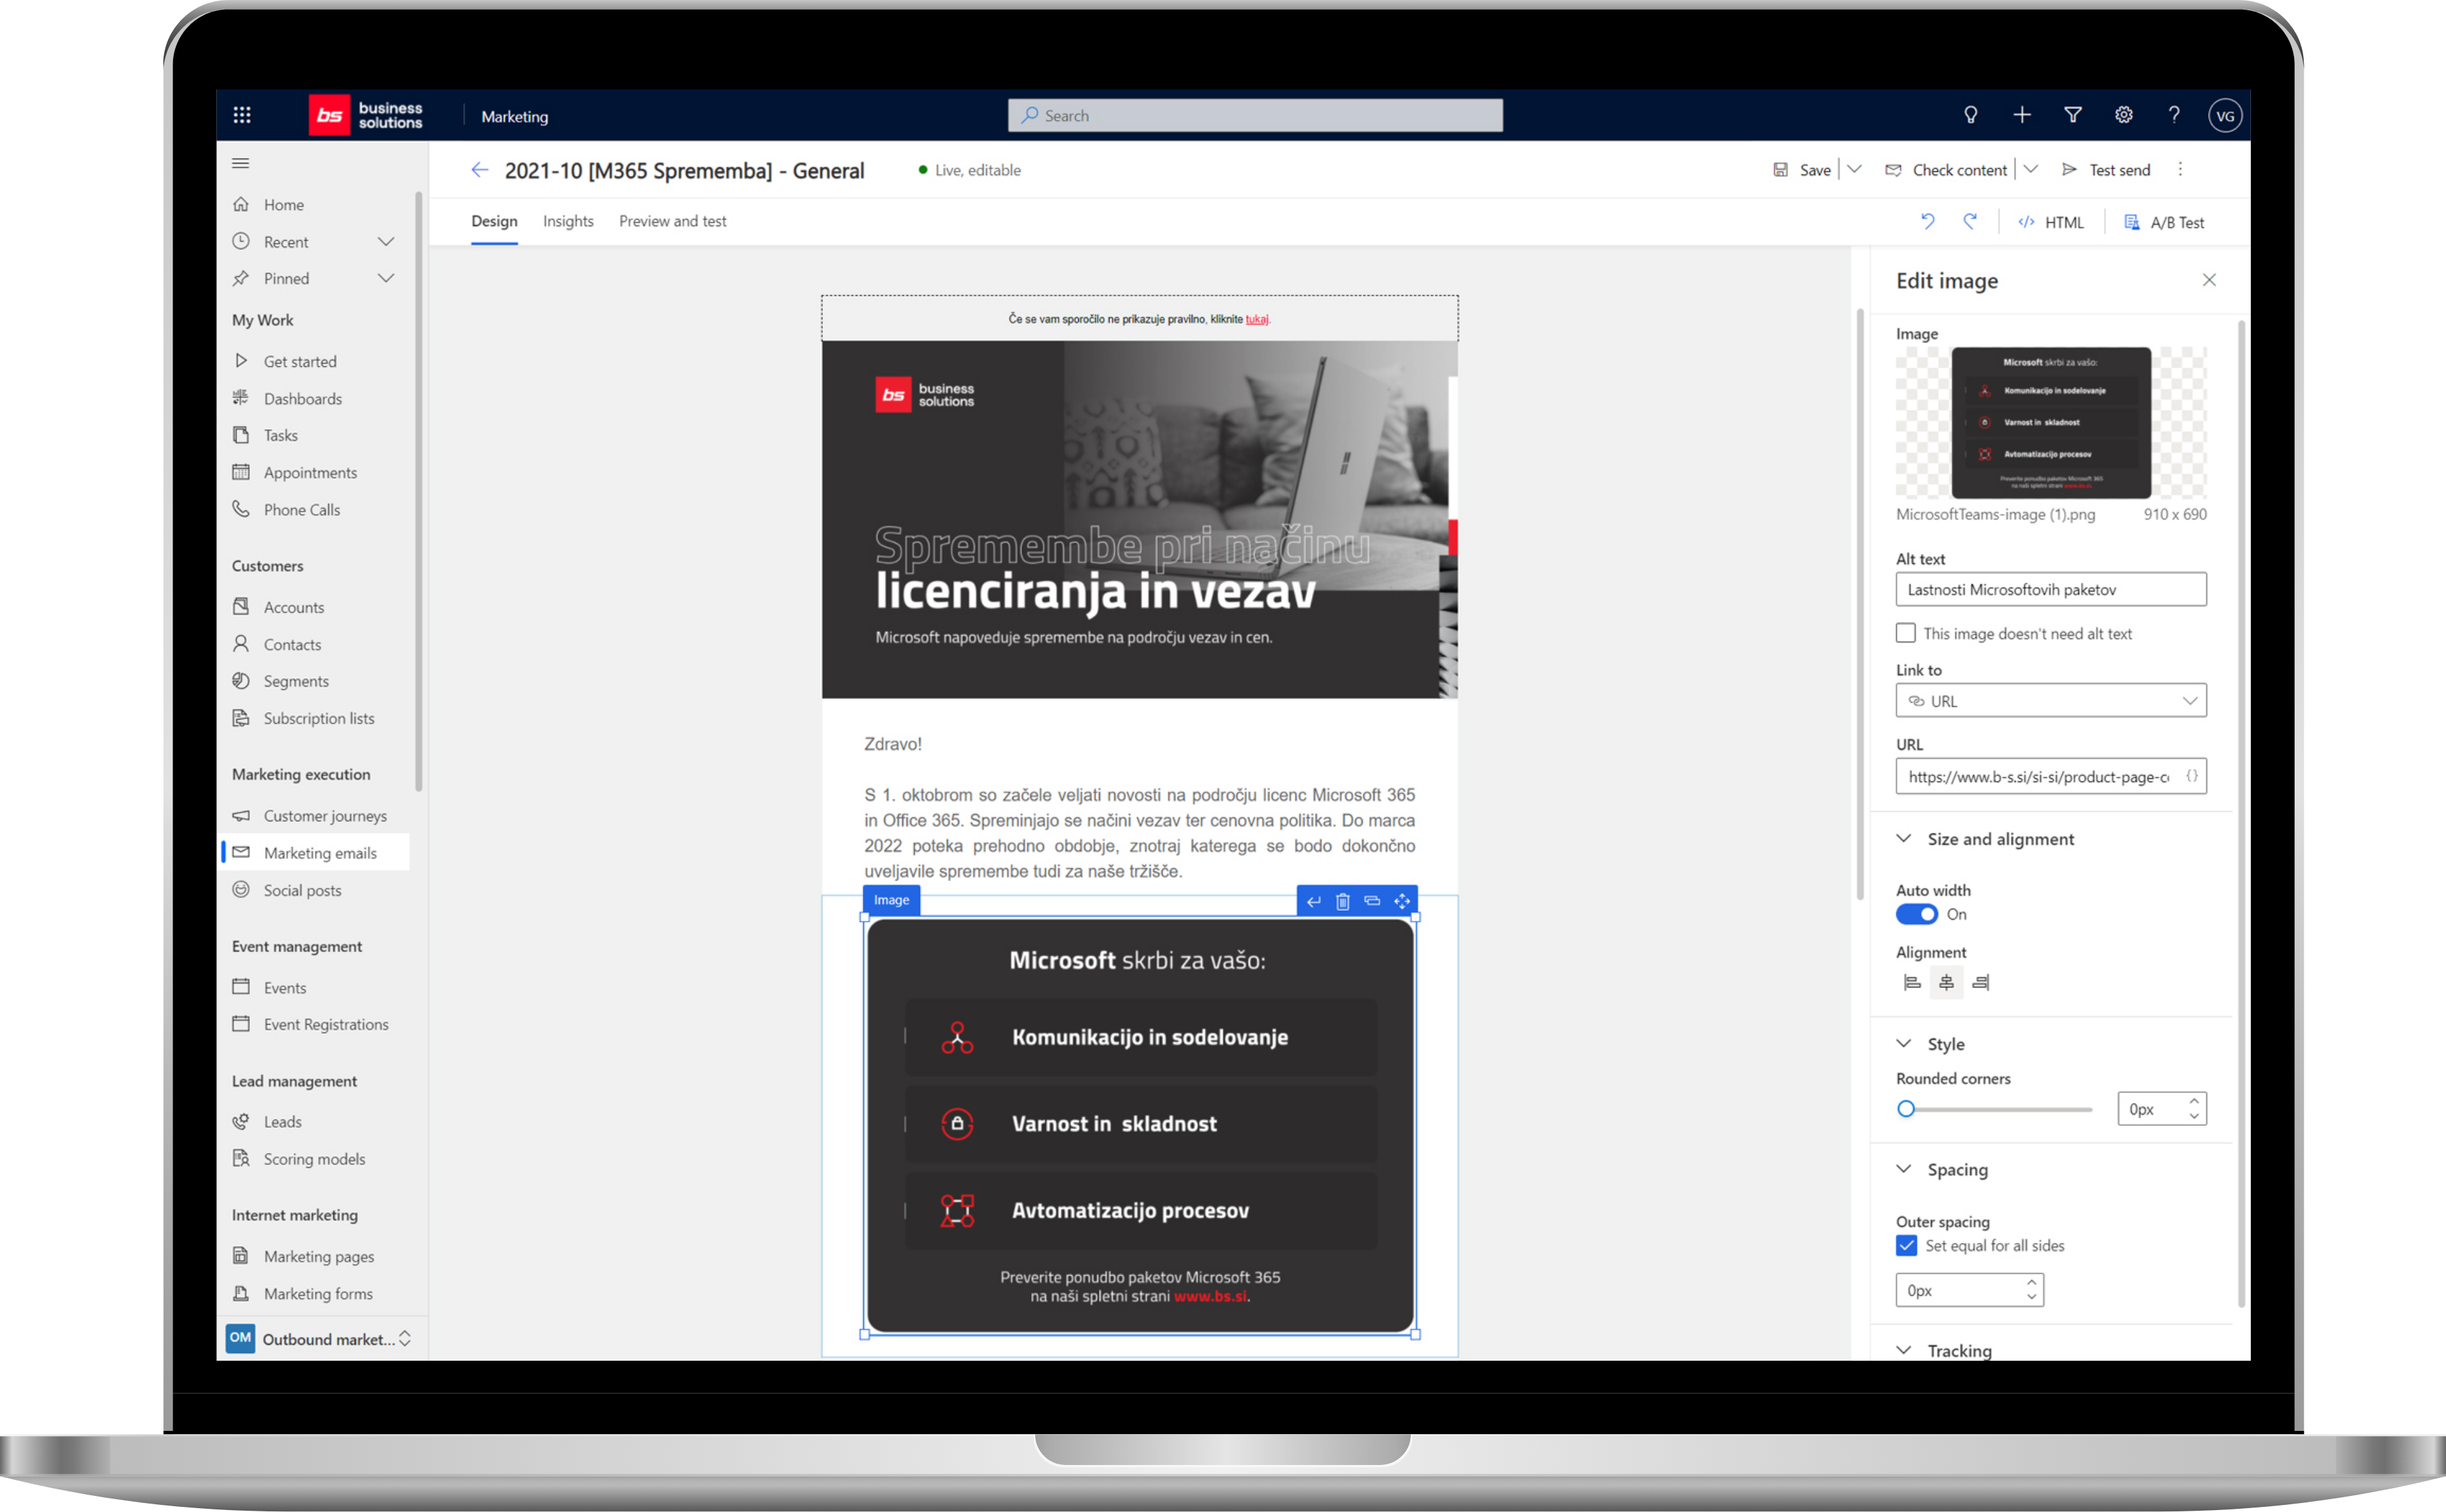The height and width of the screenshot is (1512, 2446).
Task: Click the tukaj link in email header
Action: [1256, 319]
